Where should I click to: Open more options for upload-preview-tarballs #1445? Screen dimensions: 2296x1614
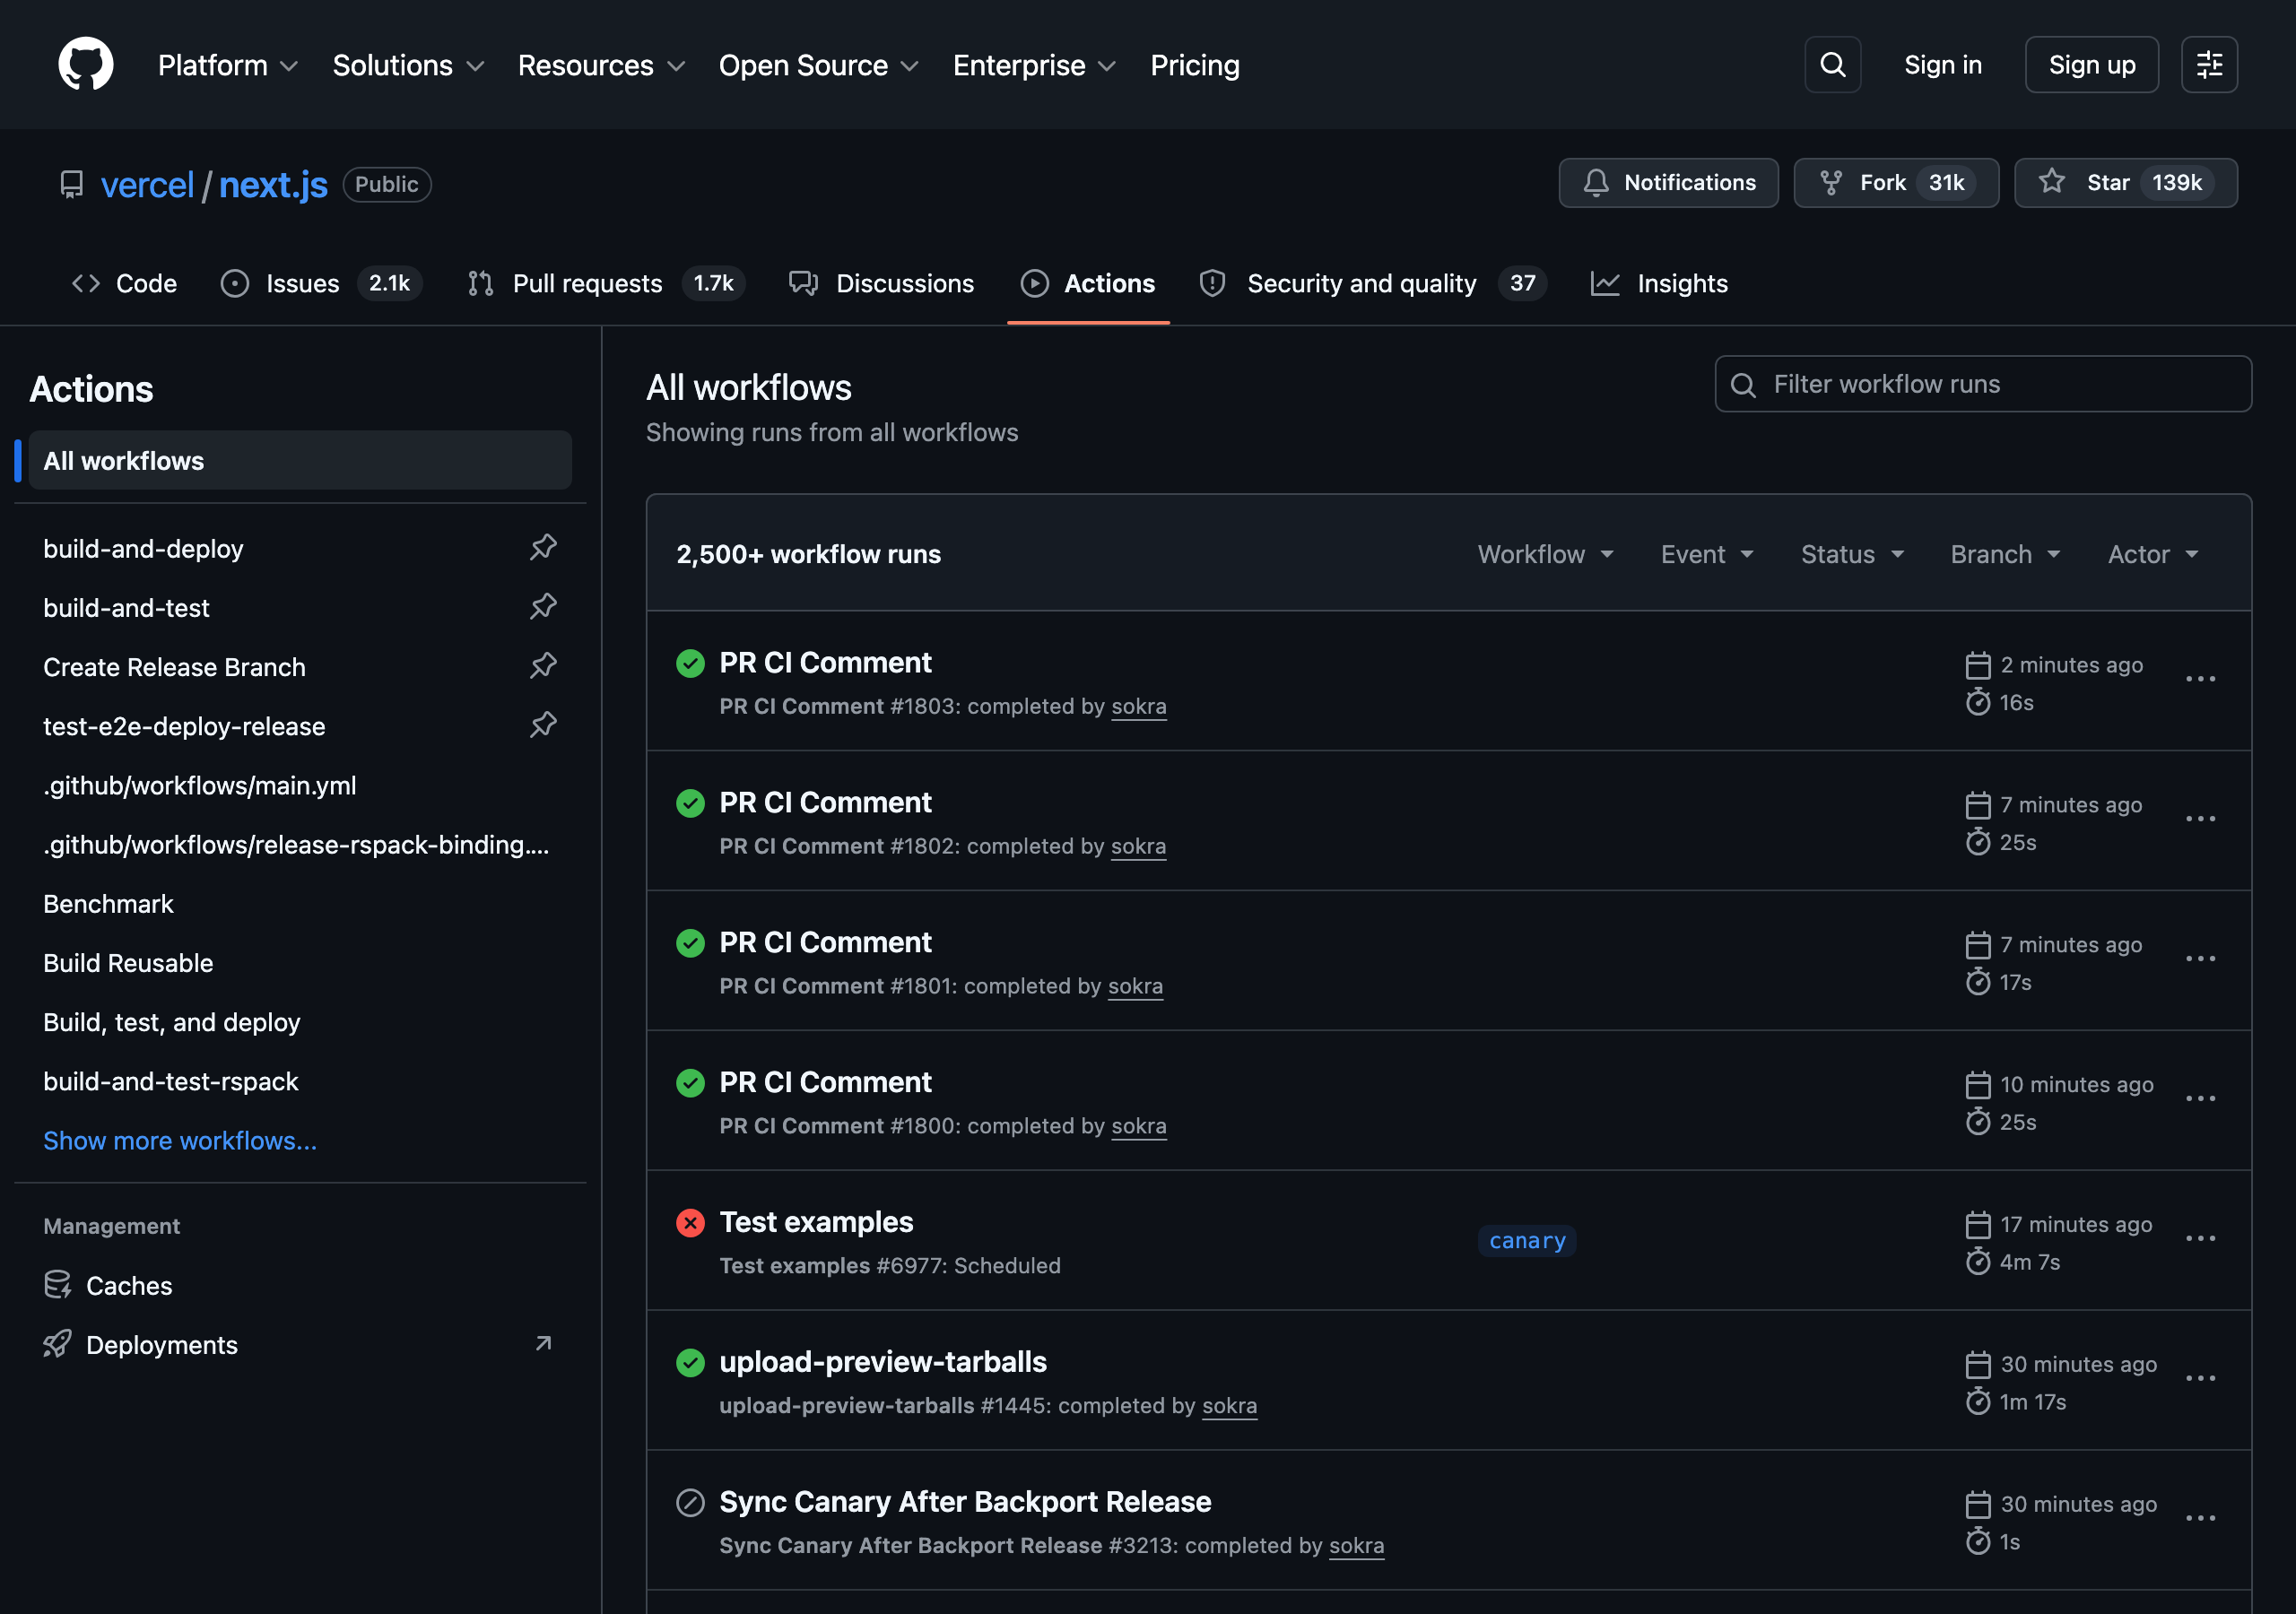2200,1380
